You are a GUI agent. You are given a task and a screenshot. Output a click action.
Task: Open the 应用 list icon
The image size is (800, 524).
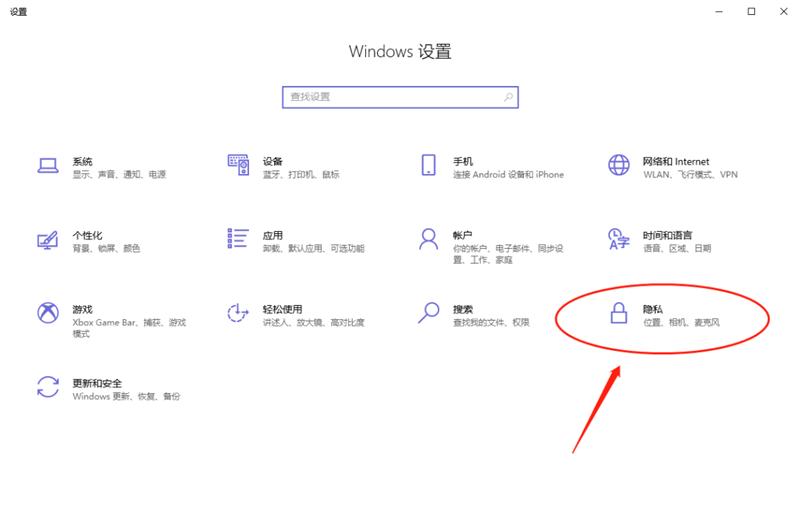[238, 238]
